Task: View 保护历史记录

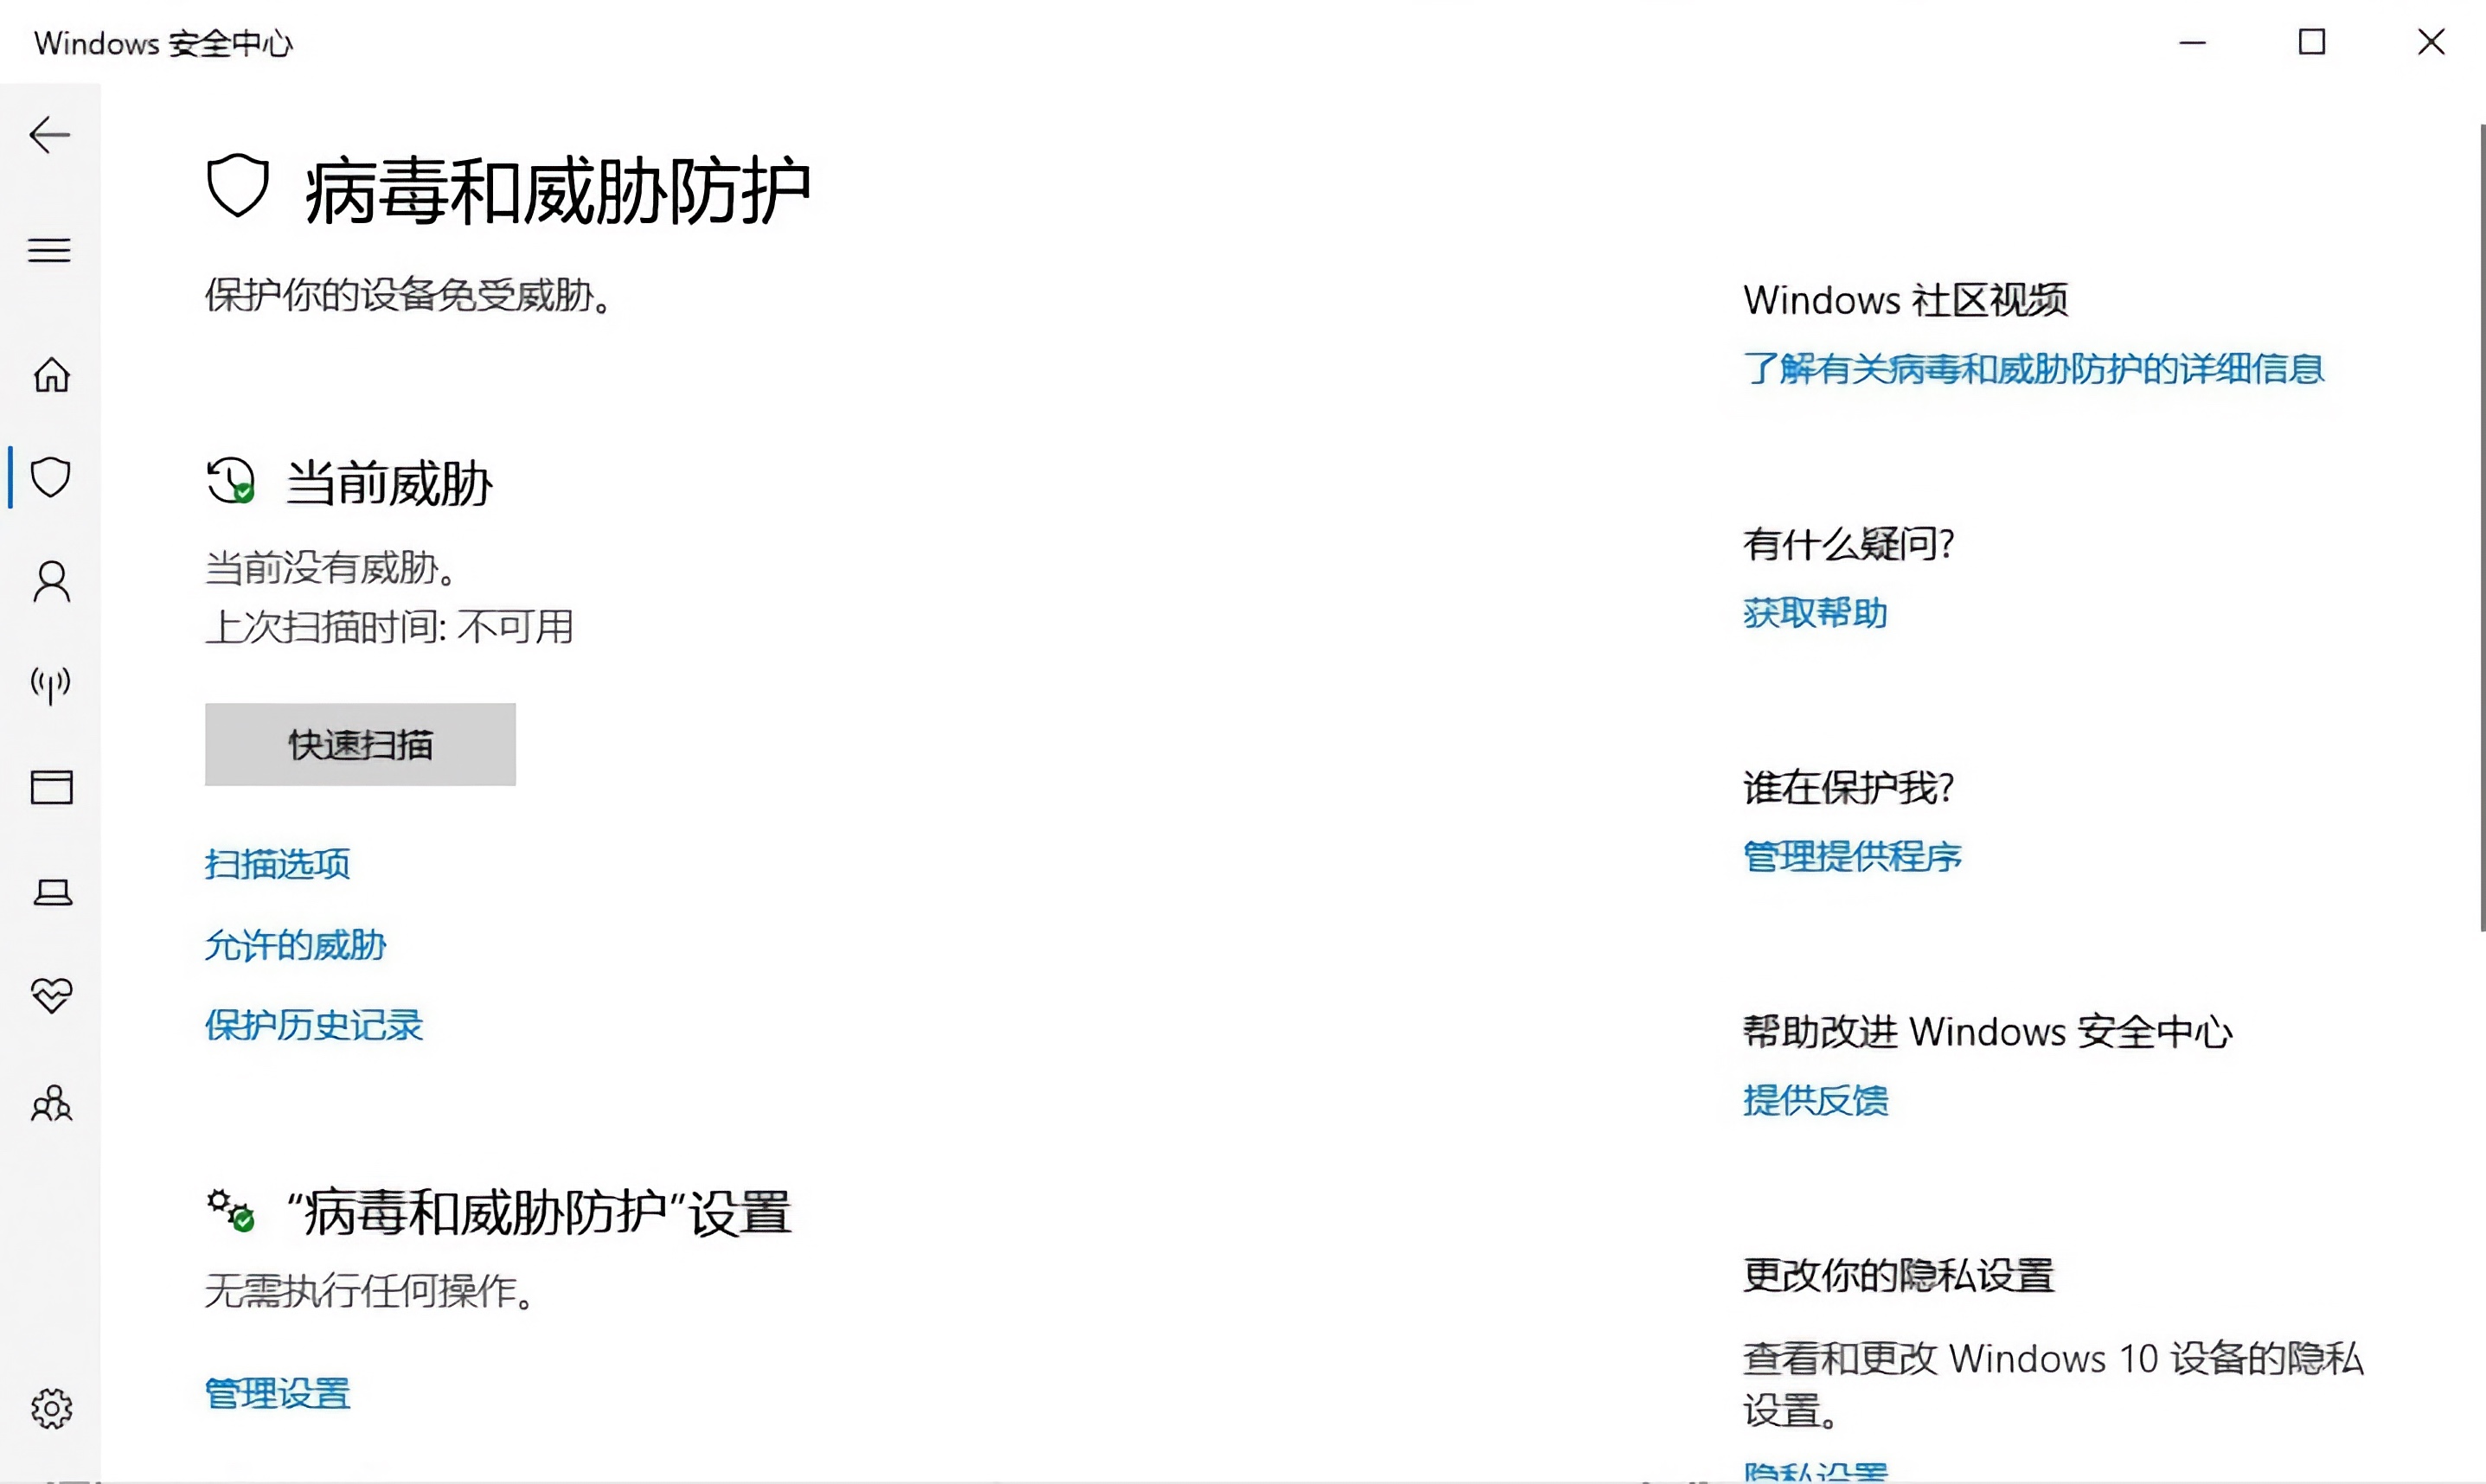Action: click(313, 1026)
